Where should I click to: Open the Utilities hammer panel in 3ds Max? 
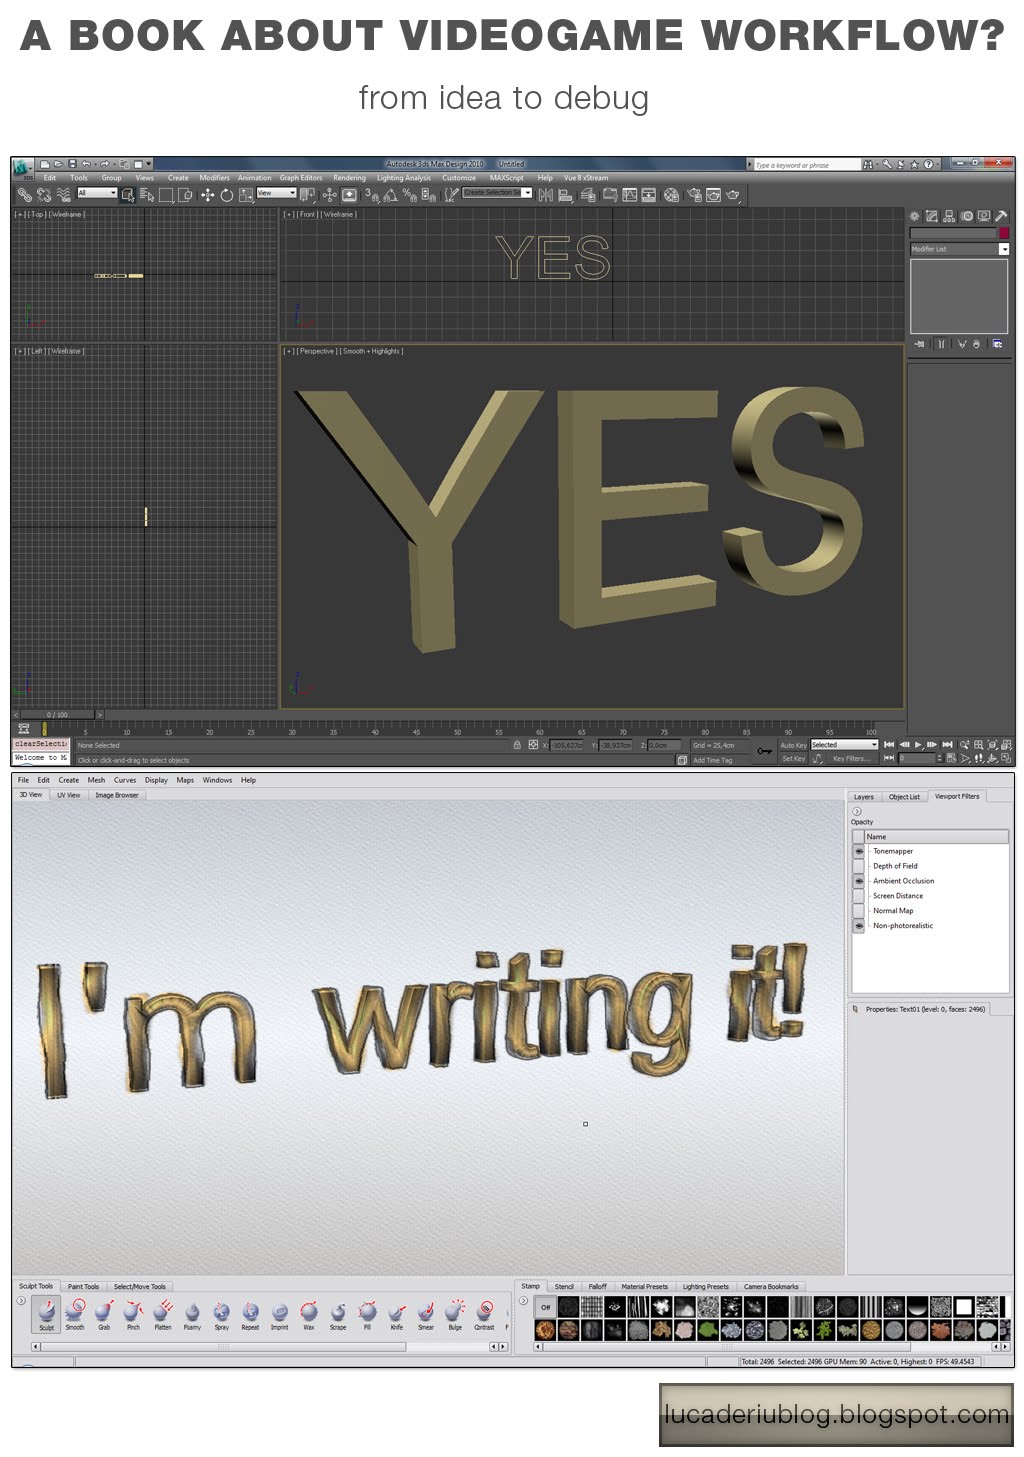click(1001, 216)
